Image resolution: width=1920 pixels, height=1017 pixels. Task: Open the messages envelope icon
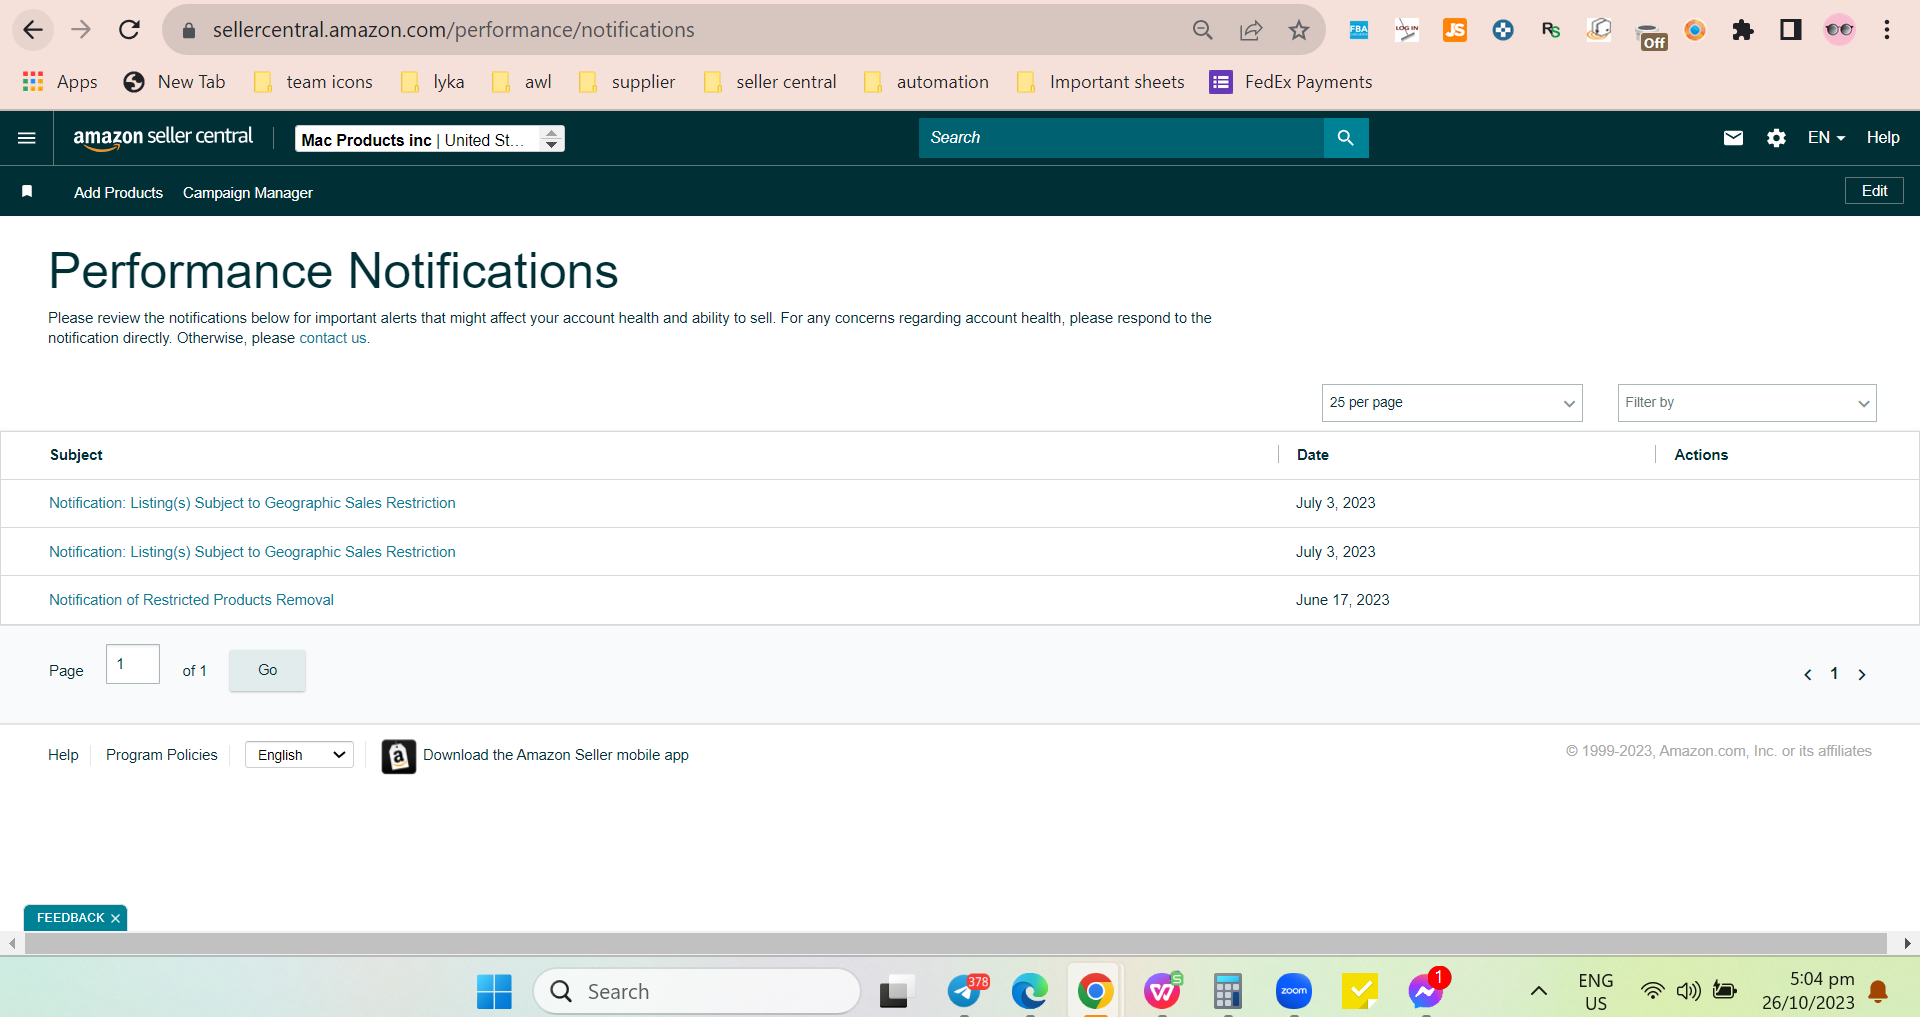pyautogui.click(x=1734, y=138)
